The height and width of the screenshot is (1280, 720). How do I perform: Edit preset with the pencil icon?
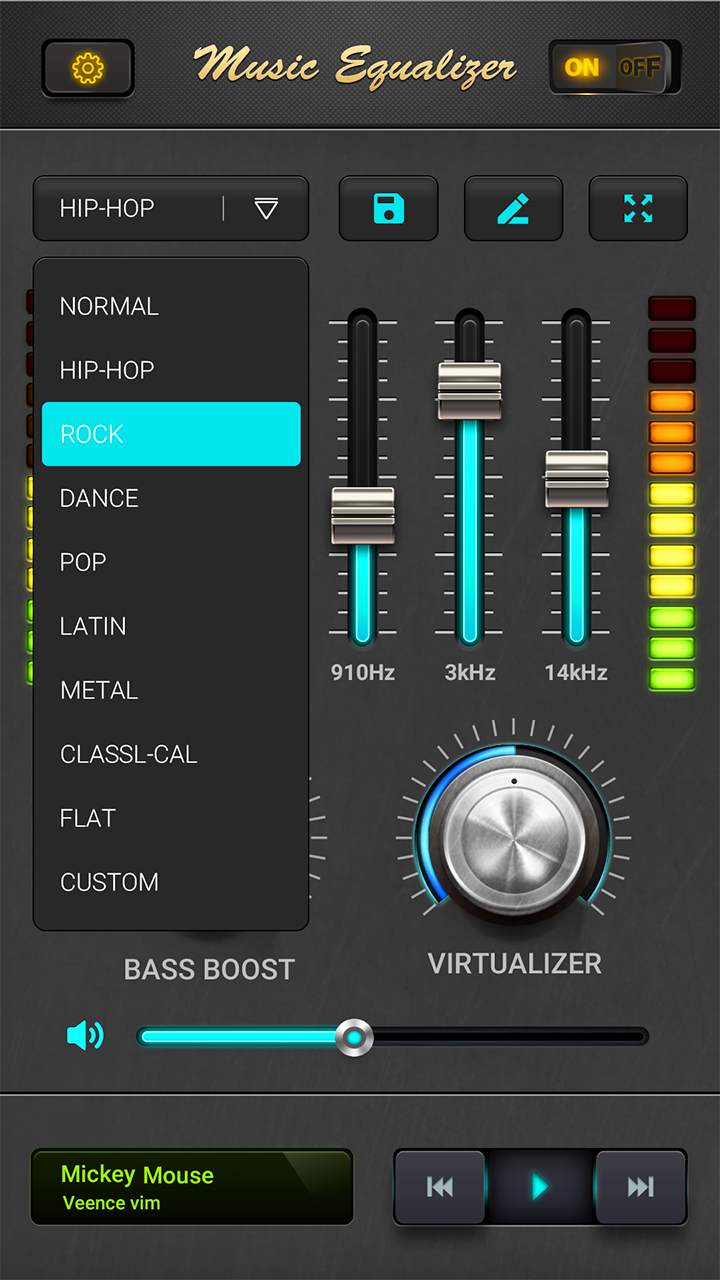[x=514, y=209]
